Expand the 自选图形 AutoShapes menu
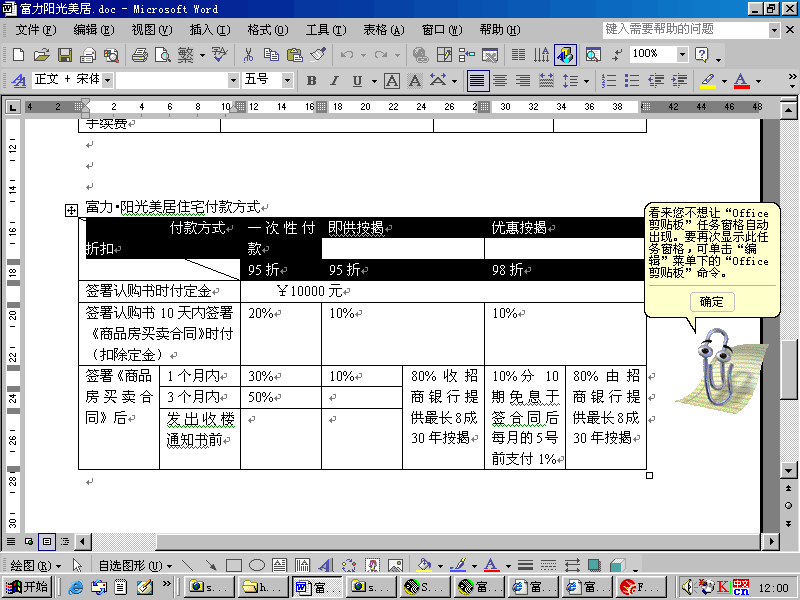Screen dimensions: 800x600 click(135, 565)
